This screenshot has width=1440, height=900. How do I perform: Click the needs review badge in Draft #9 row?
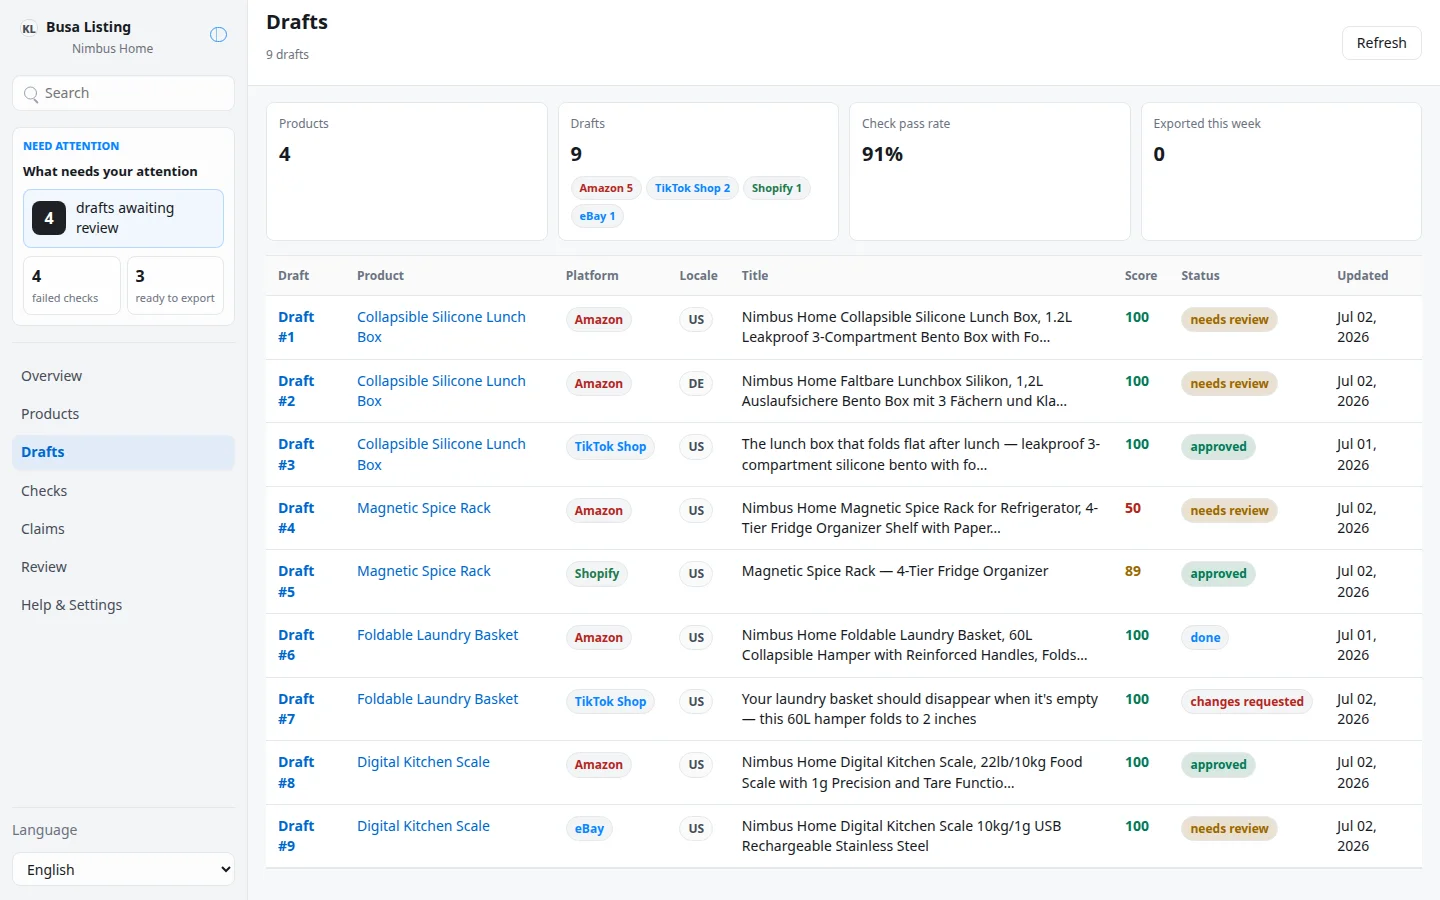(x=1229, y=829)
